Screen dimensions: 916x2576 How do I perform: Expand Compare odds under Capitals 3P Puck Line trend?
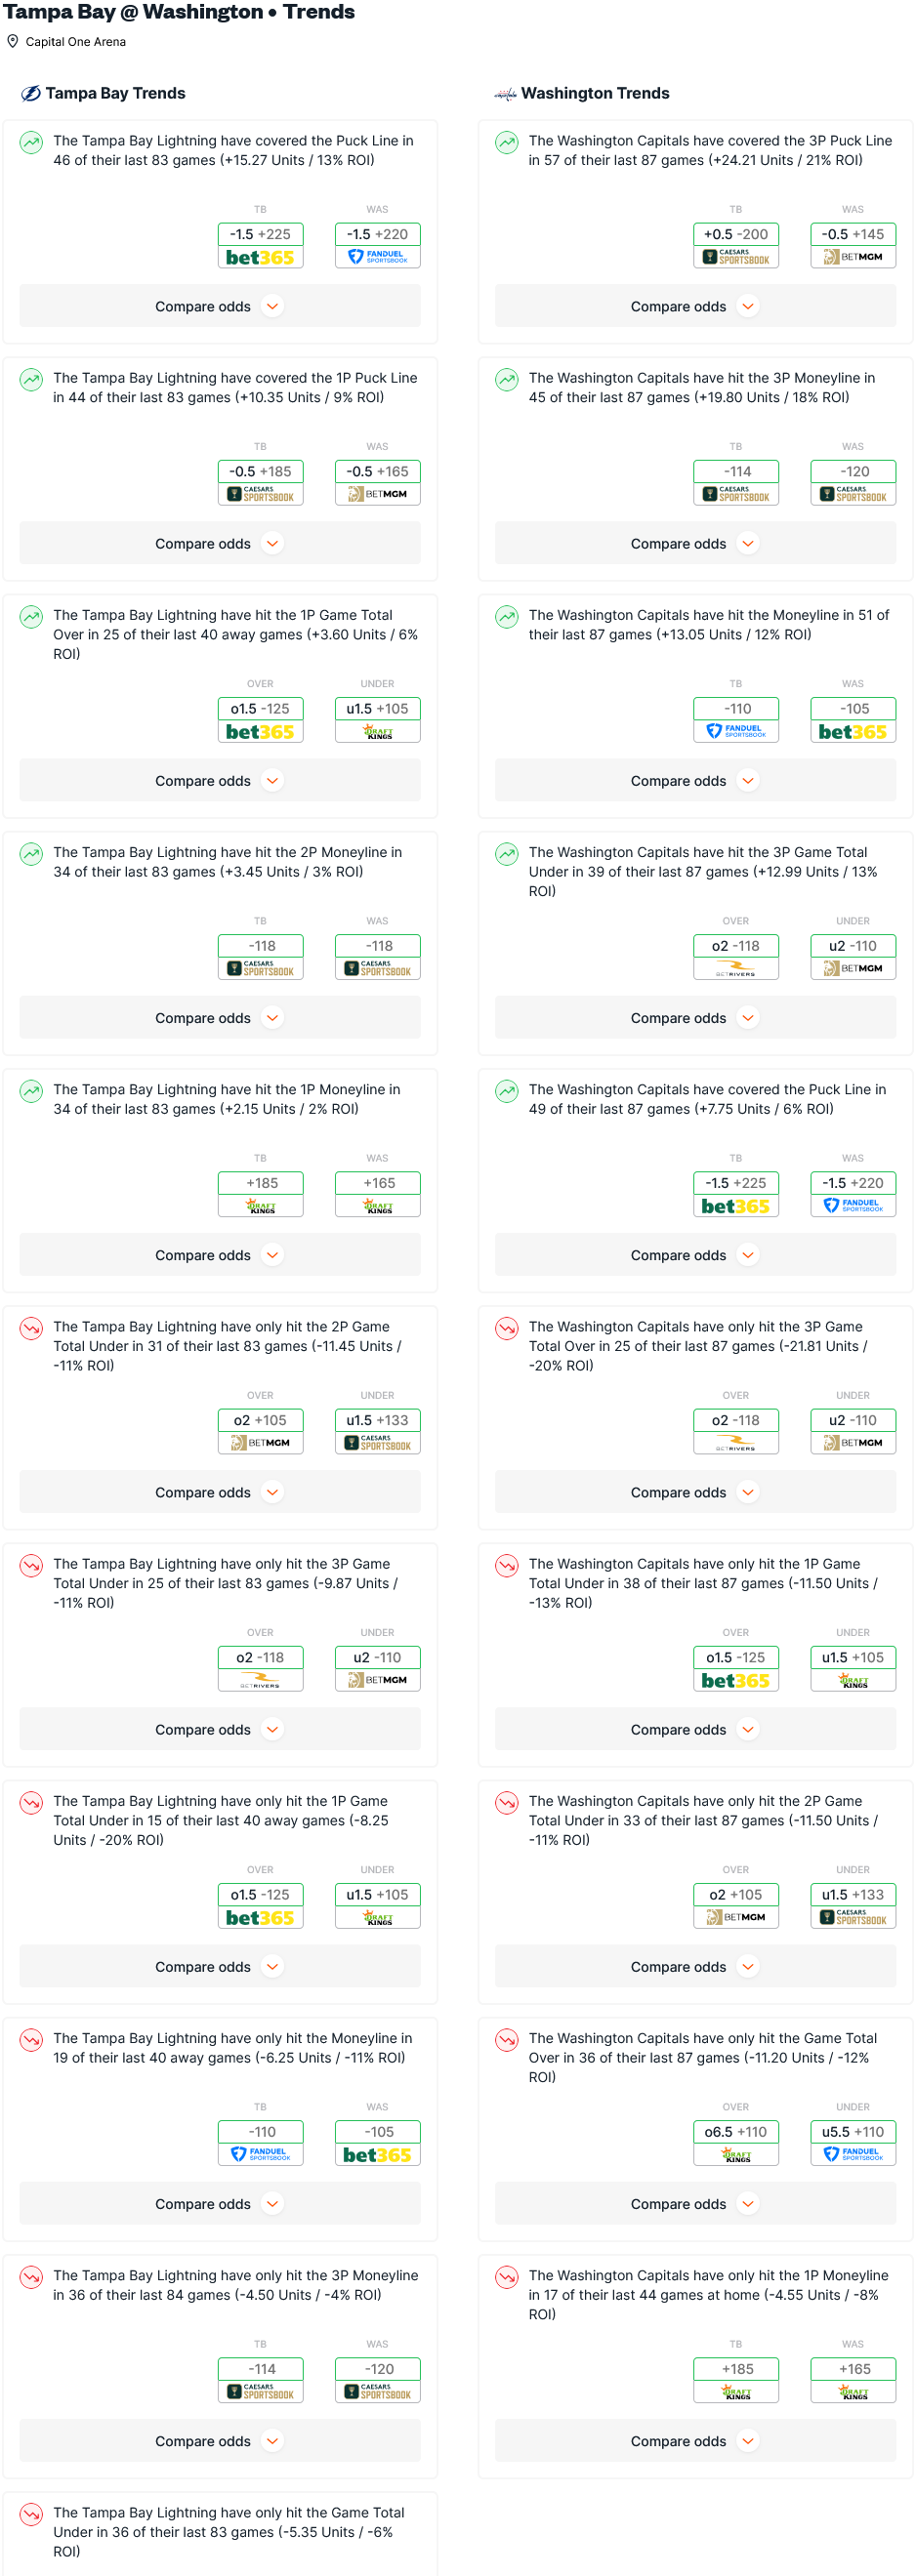695,306
